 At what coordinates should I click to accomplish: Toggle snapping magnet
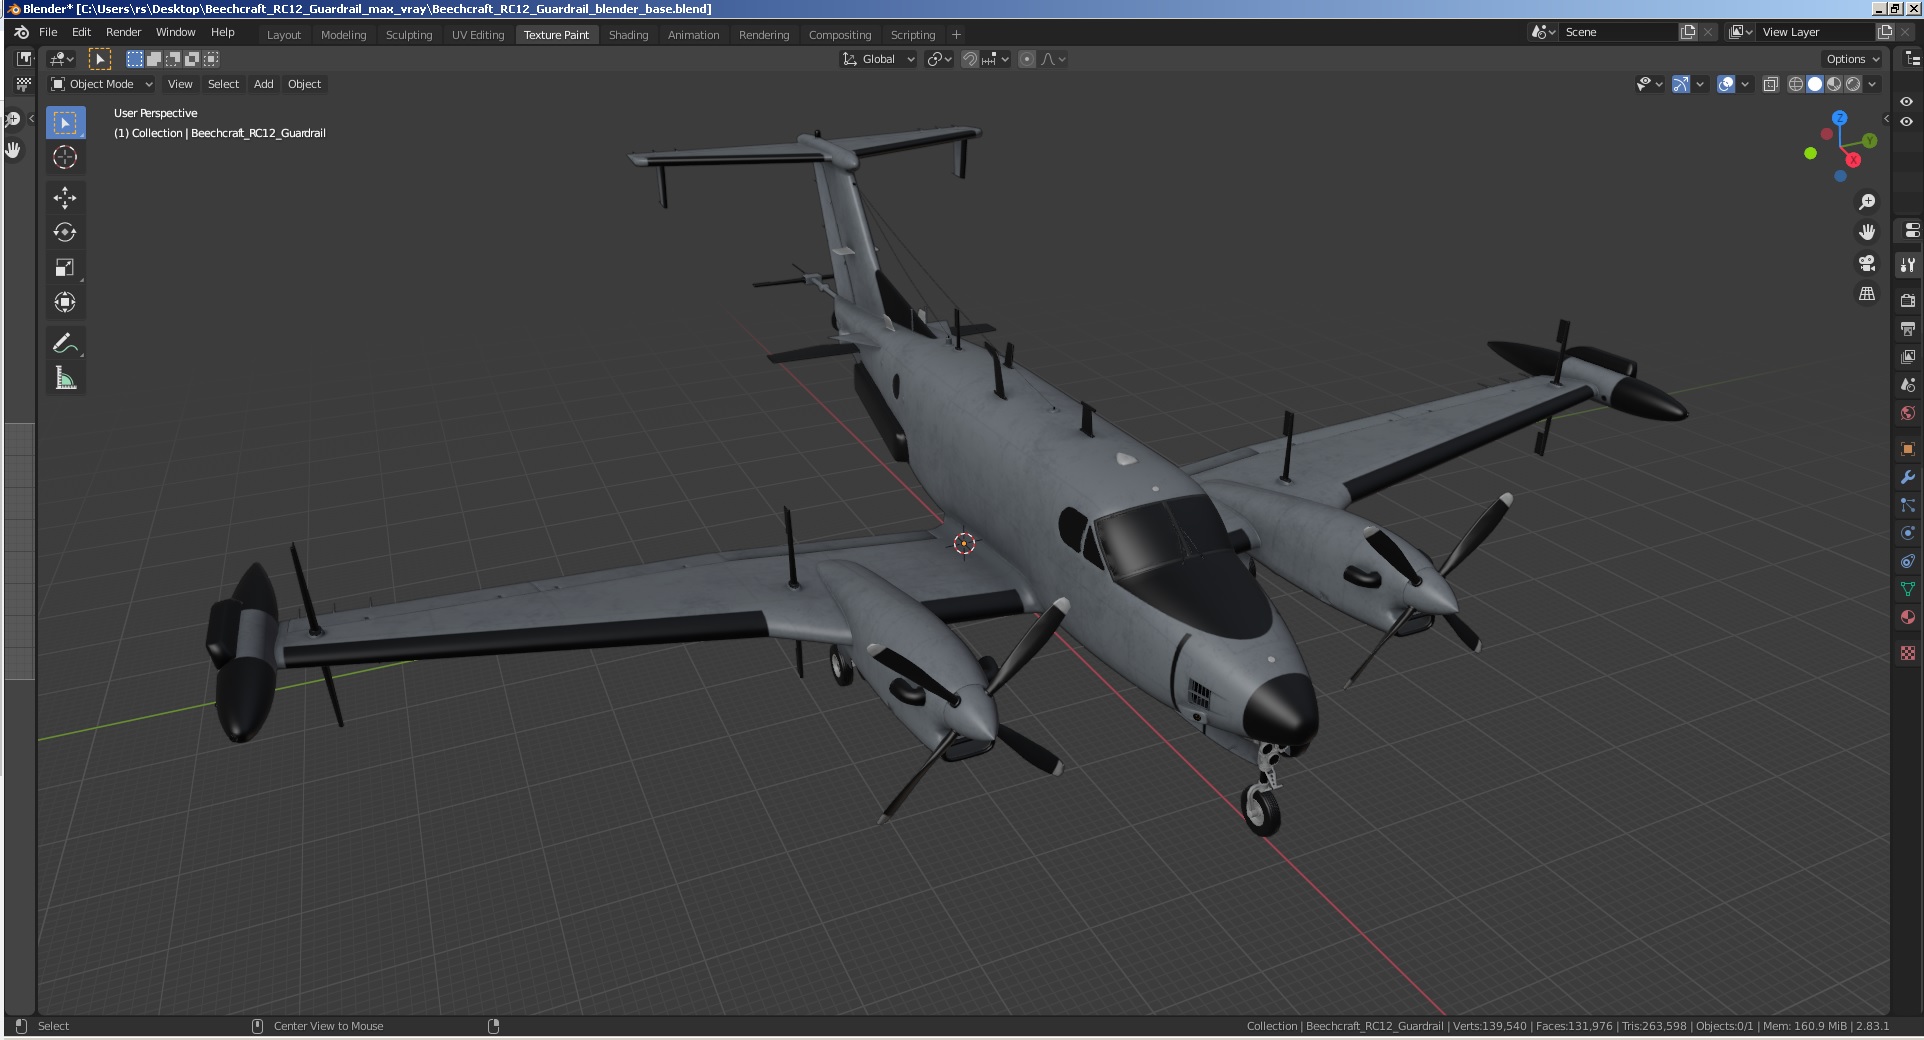[970, 59]
